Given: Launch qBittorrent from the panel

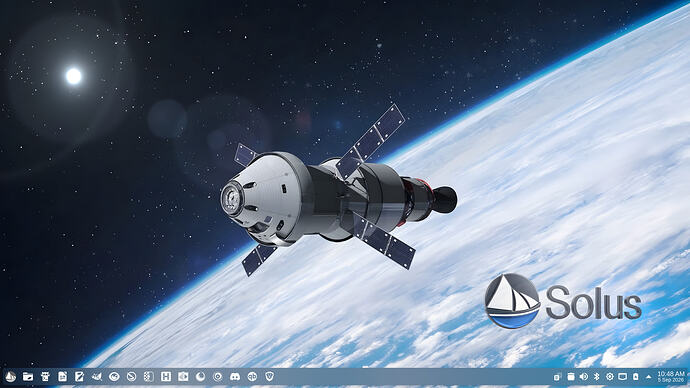Looking at the screenshot, I should 252,377.
